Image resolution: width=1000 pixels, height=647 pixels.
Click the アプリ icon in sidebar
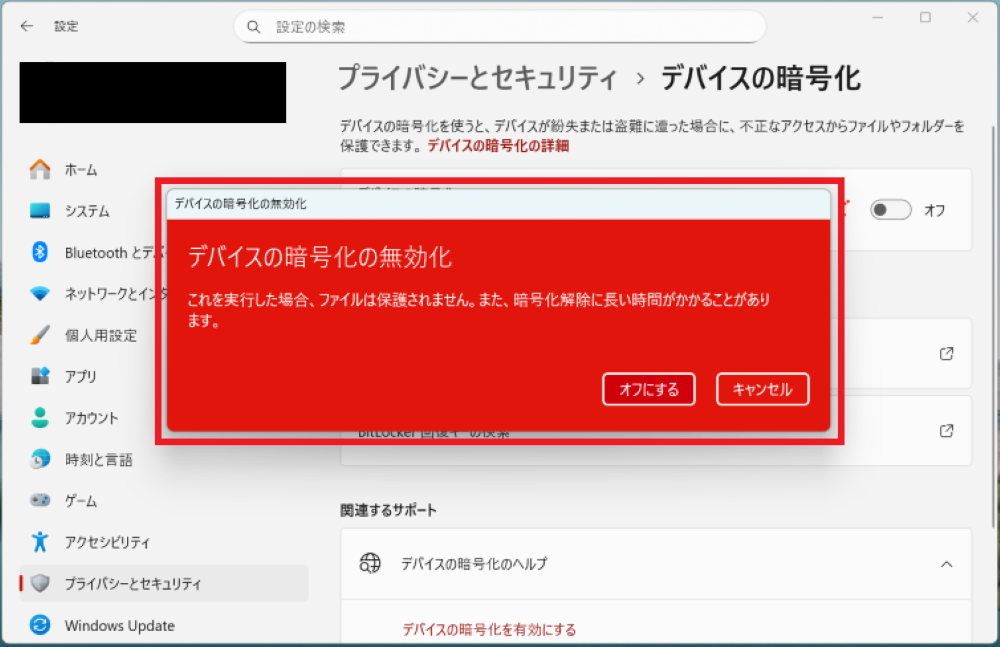click(40, 377)
